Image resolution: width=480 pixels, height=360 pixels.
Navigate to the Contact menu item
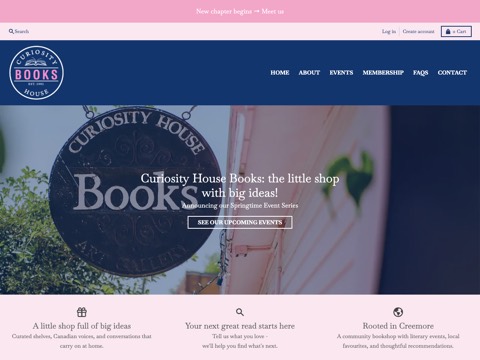click(452, 73)
